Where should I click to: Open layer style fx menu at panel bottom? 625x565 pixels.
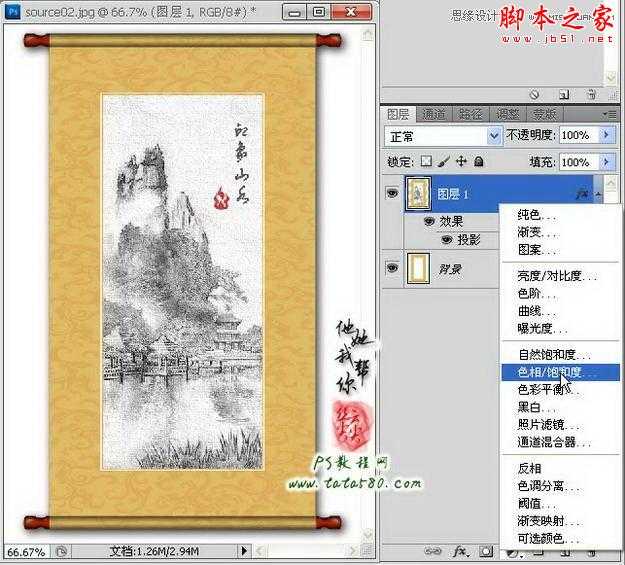(460, 552)
